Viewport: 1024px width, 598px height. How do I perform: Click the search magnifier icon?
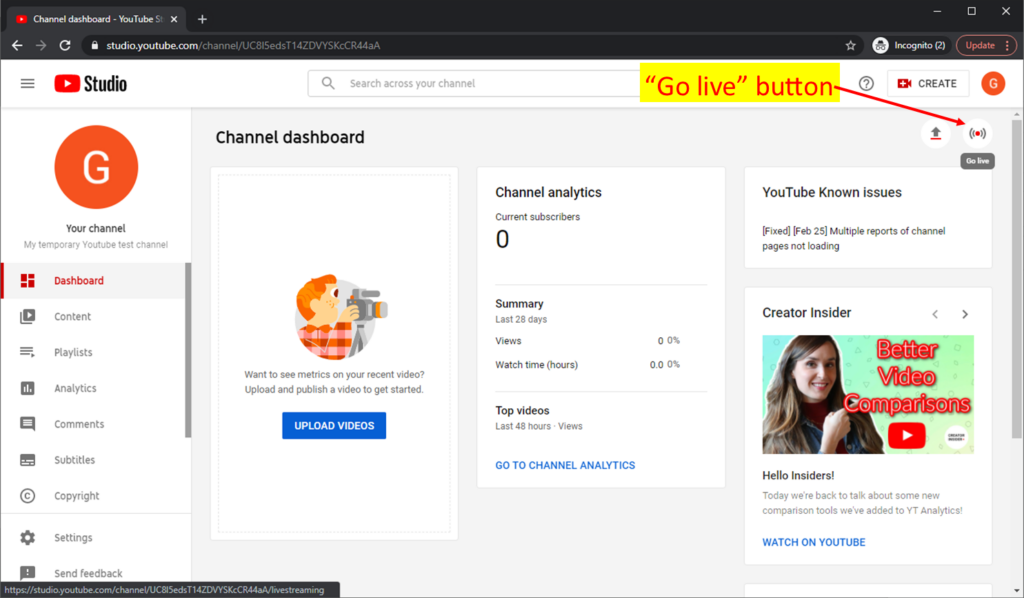tap(328, 84)
